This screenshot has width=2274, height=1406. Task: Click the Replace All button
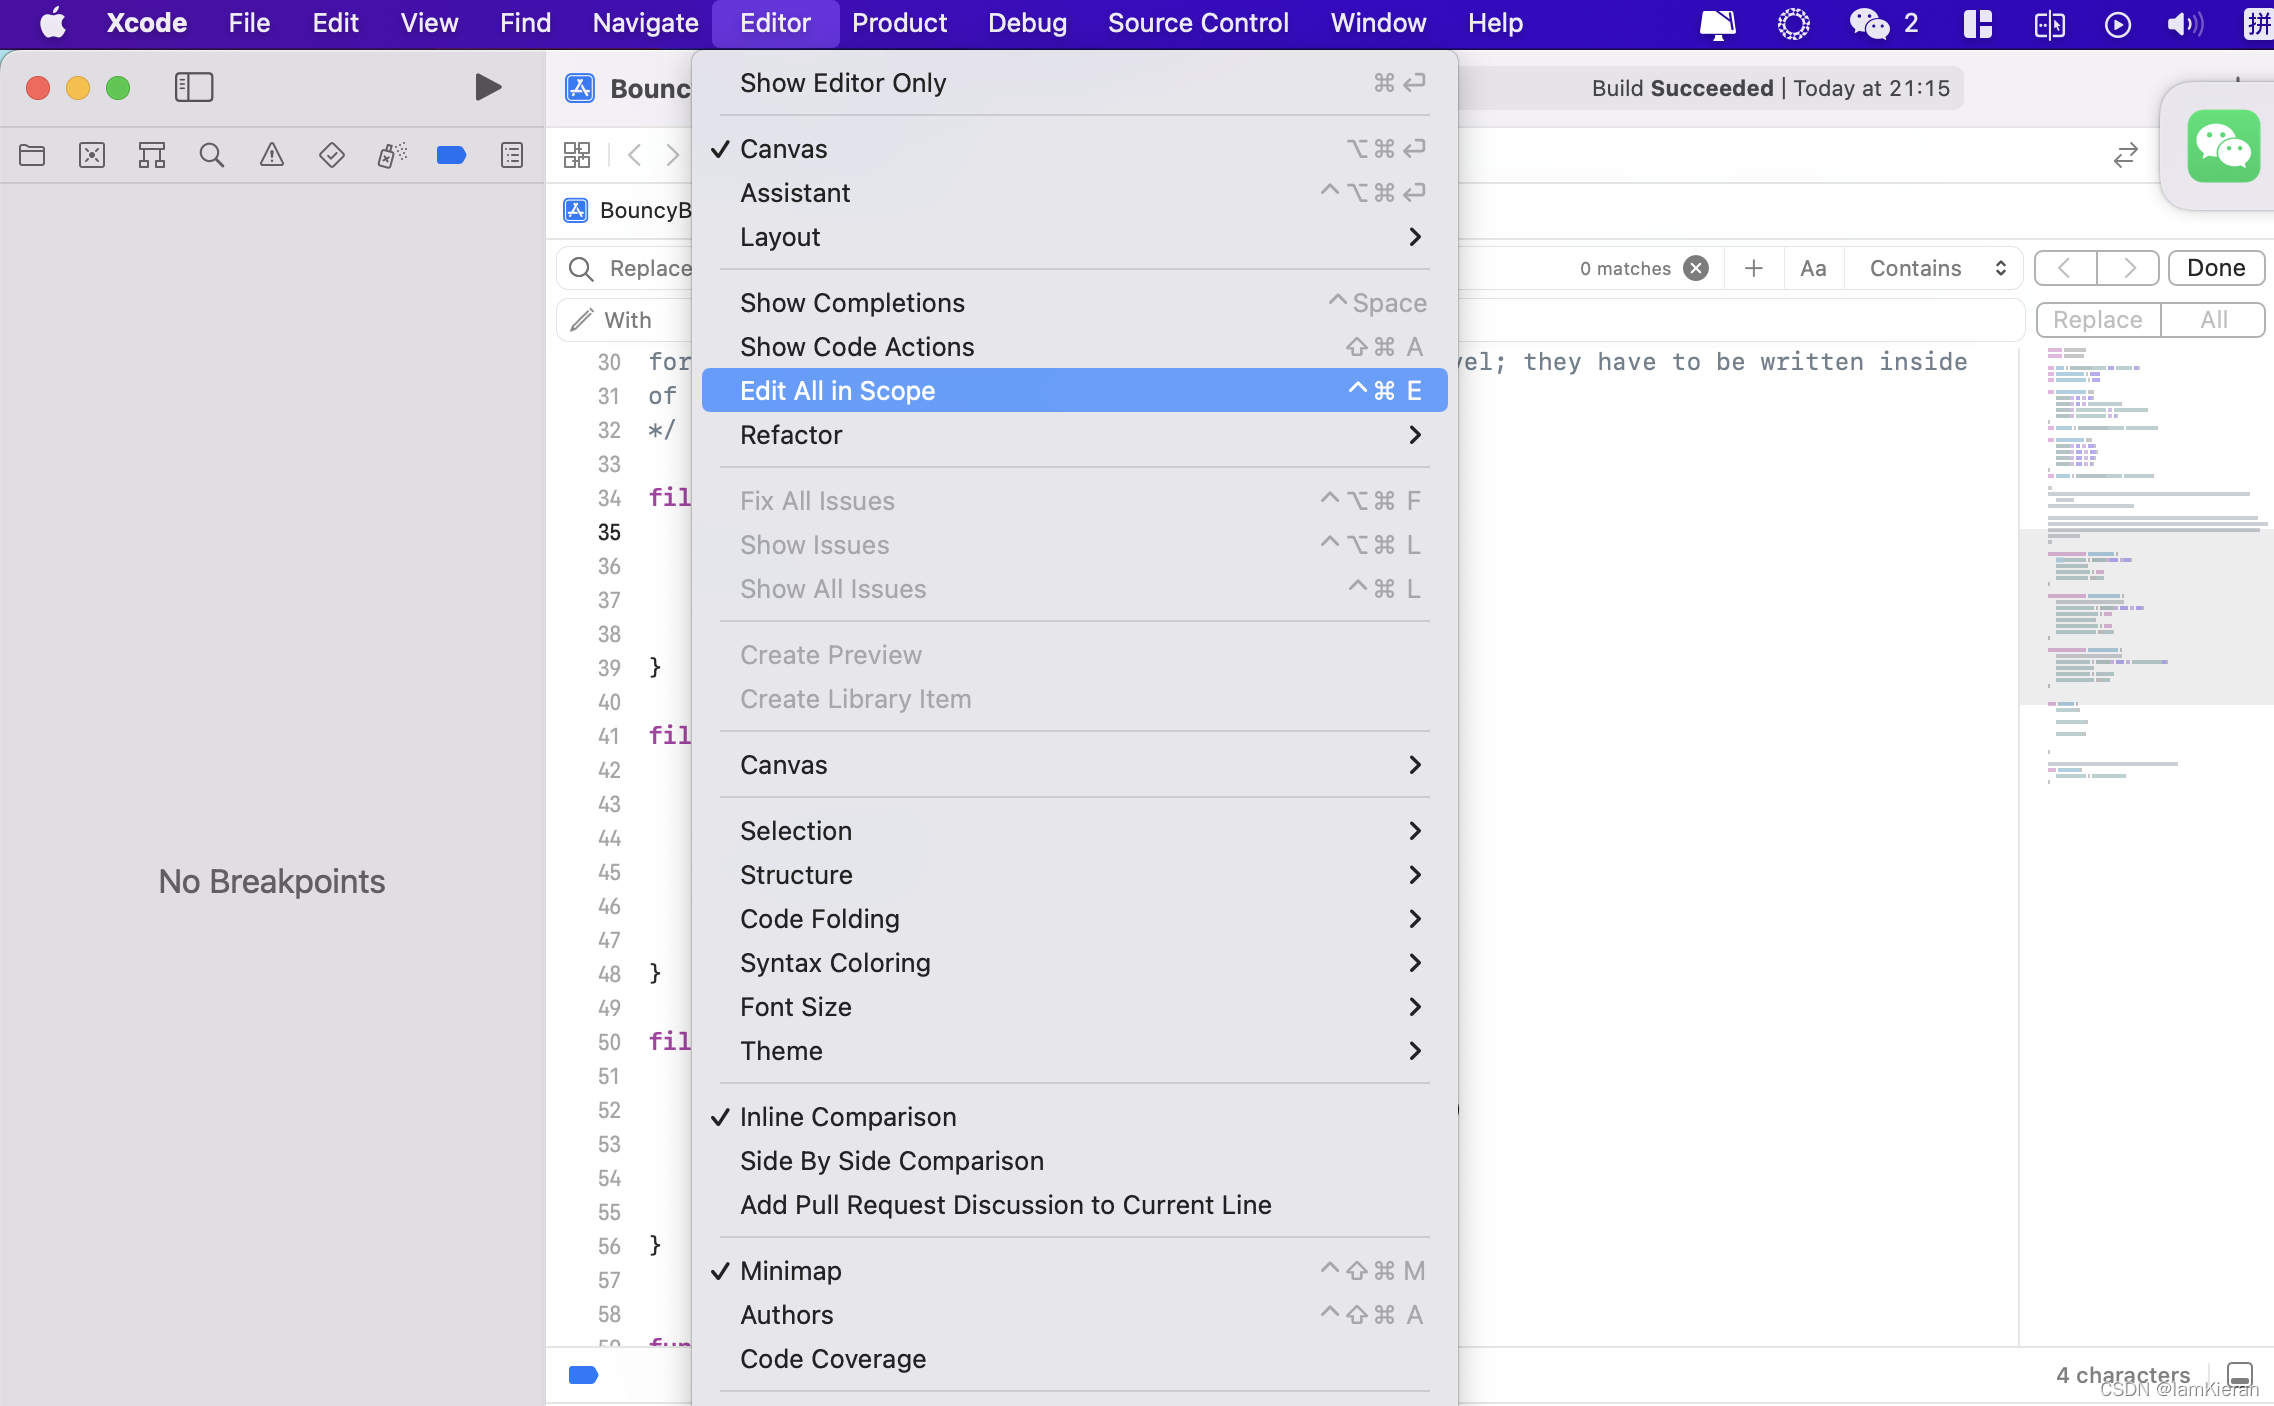(2214, 320)
